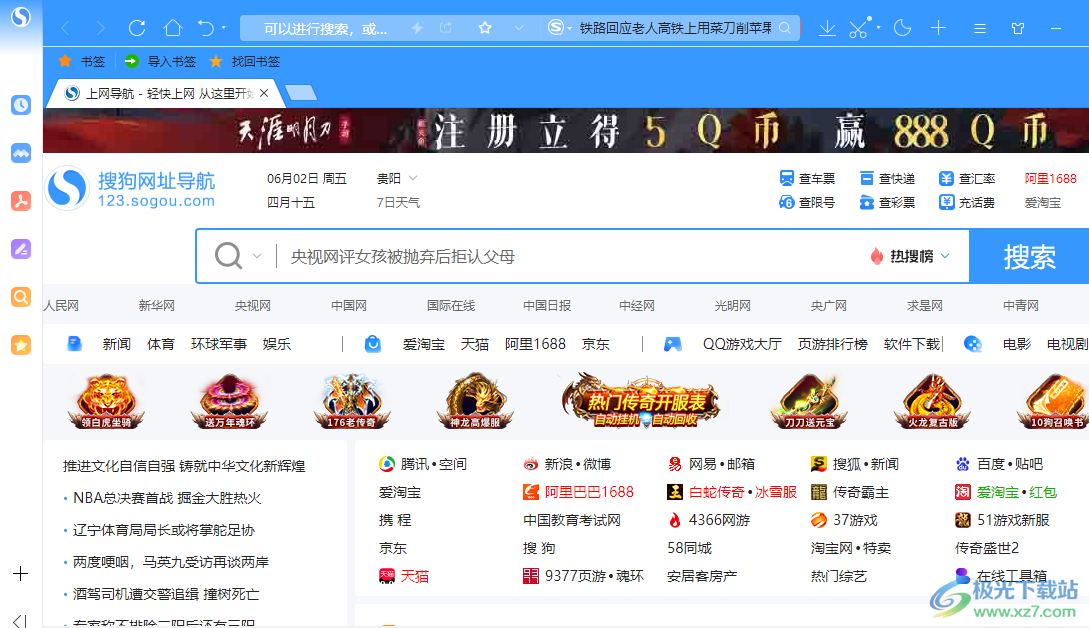Open the search engine selector dropdown

point(560,28)
